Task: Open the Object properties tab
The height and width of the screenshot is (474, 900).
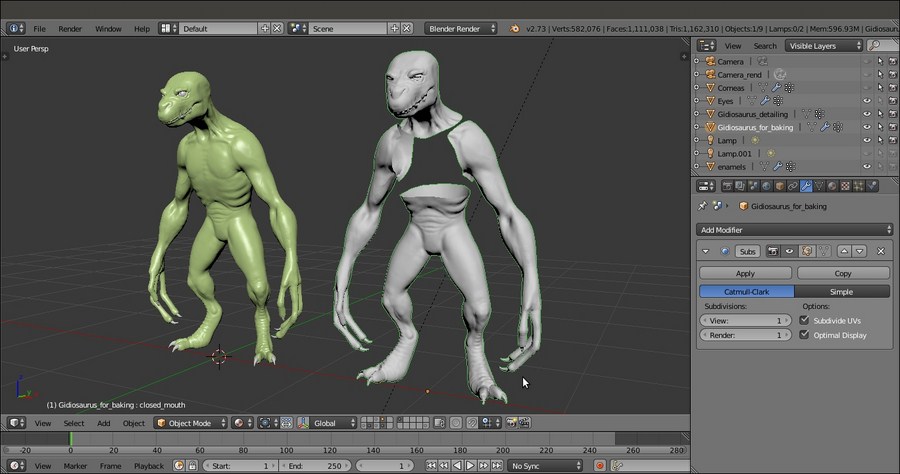Action: tap(779, 186)
